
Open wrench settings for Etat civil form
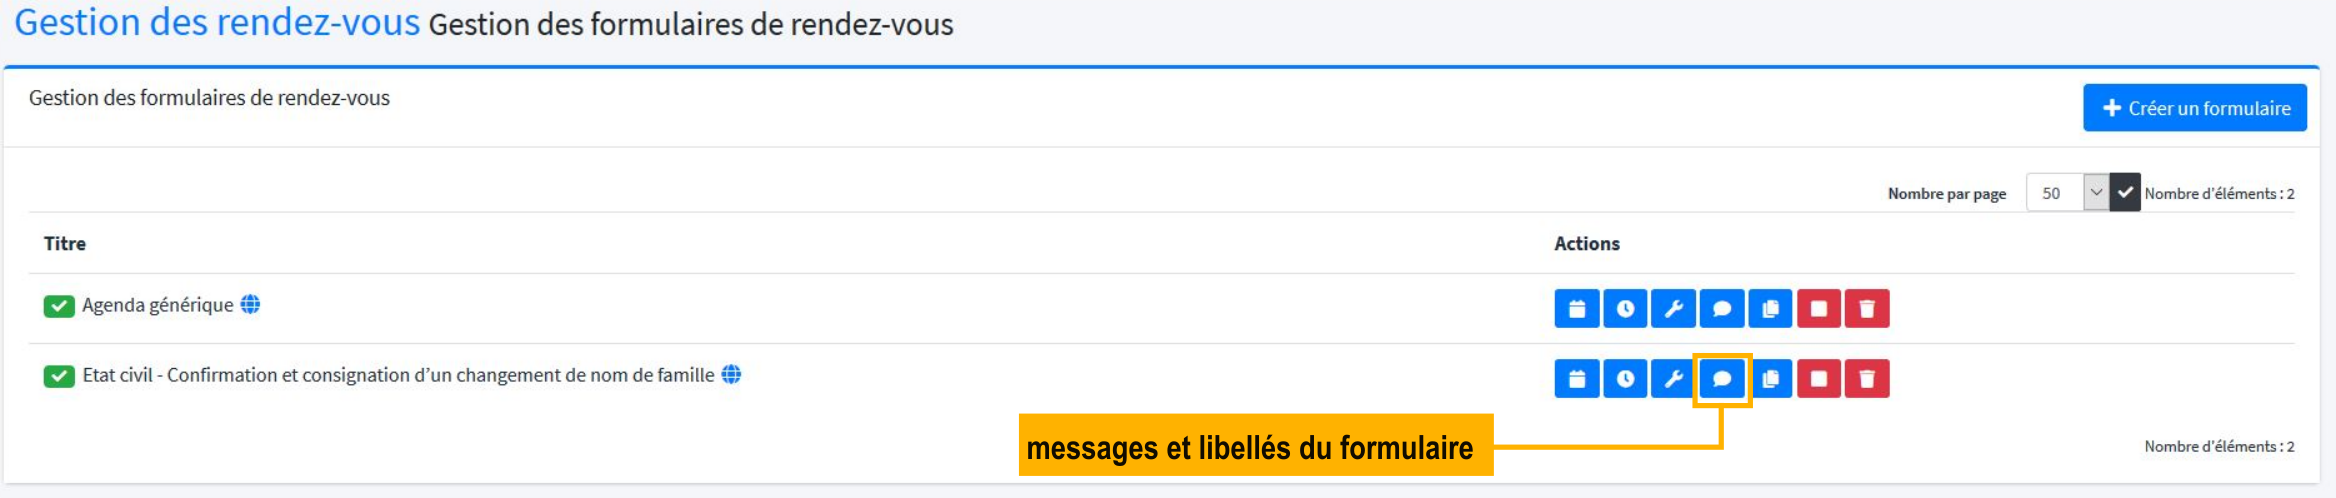1673,379
